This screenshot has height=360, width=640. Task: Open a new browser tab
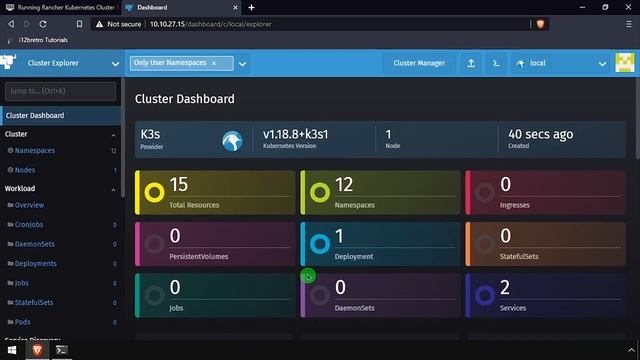tap(251, 7)
